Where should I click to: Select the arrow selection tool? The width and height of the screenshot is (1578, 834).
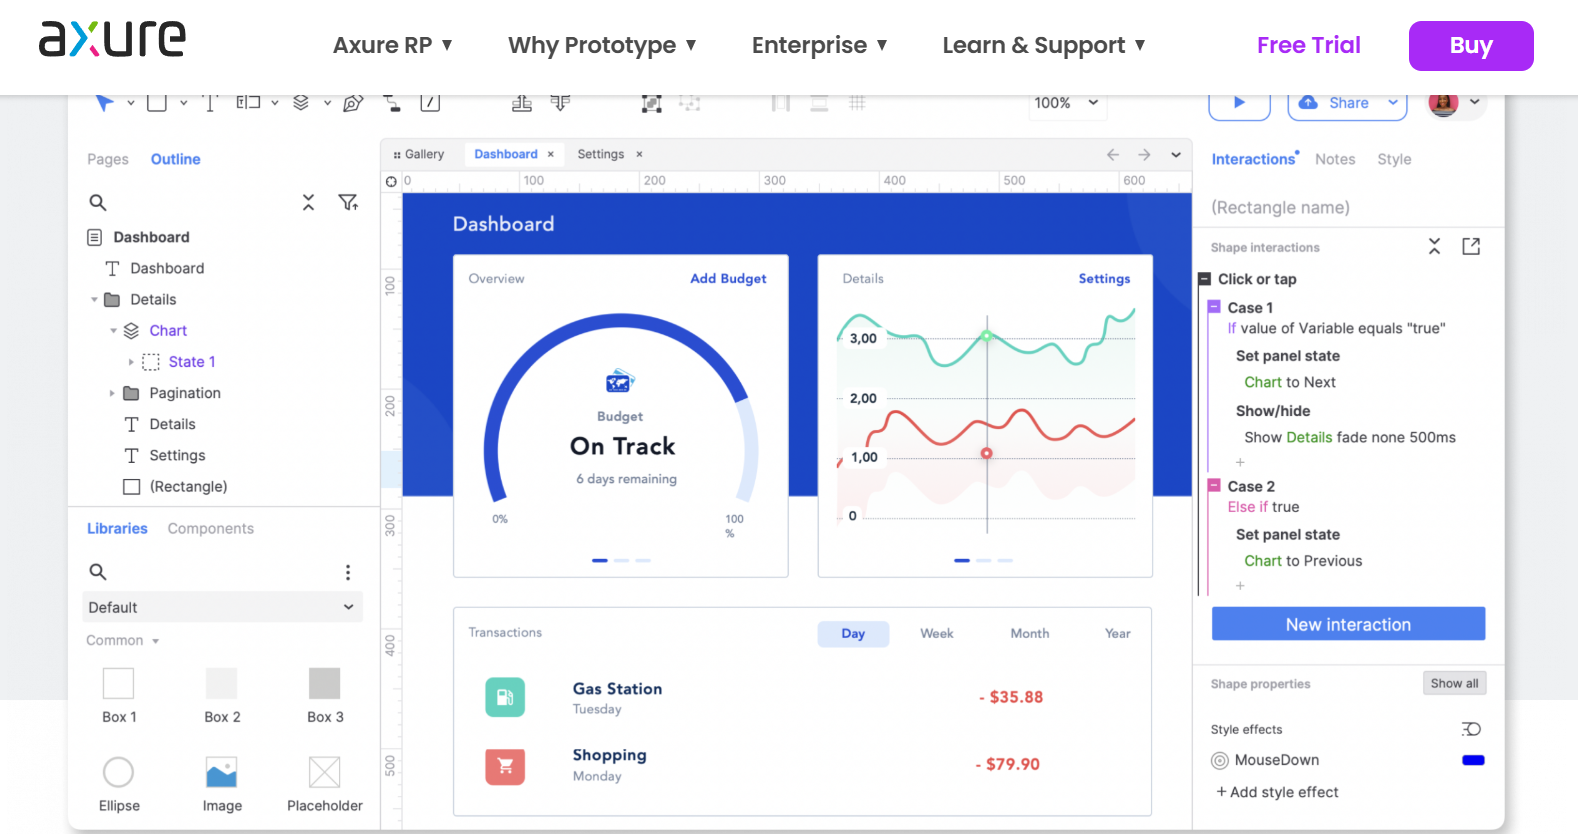[104, 102]
